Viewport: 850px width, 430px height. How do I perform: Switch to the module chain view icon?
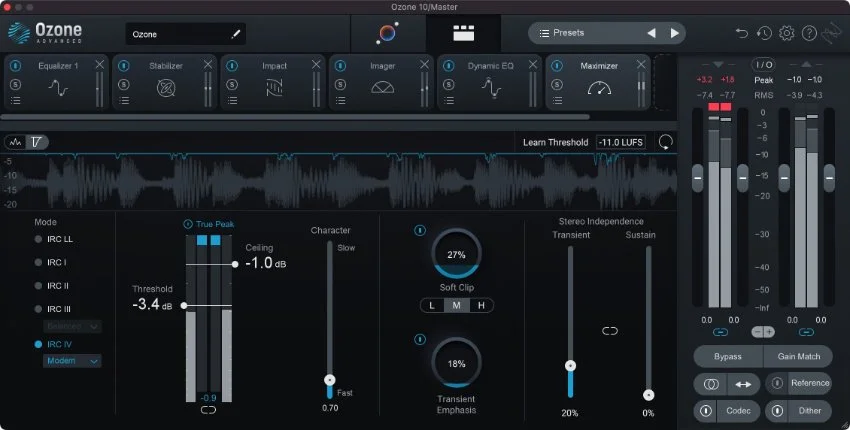[x=463, y=33]
